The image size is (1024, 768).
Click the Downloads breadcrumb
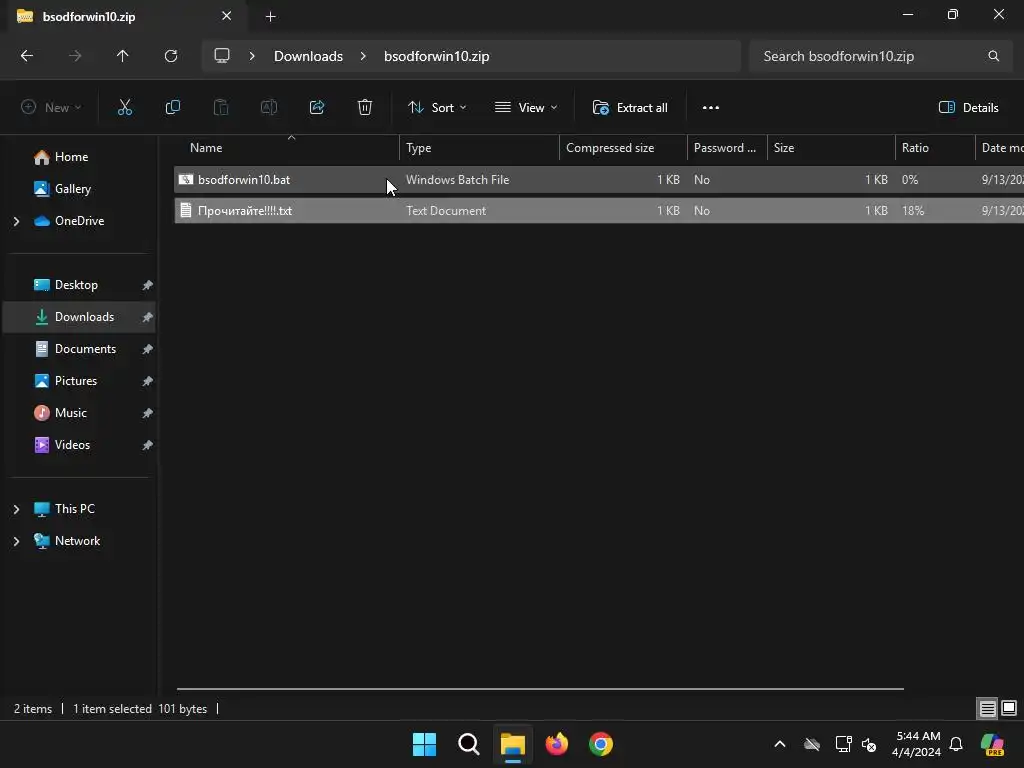pyautogui.click(x=308, y=56)
